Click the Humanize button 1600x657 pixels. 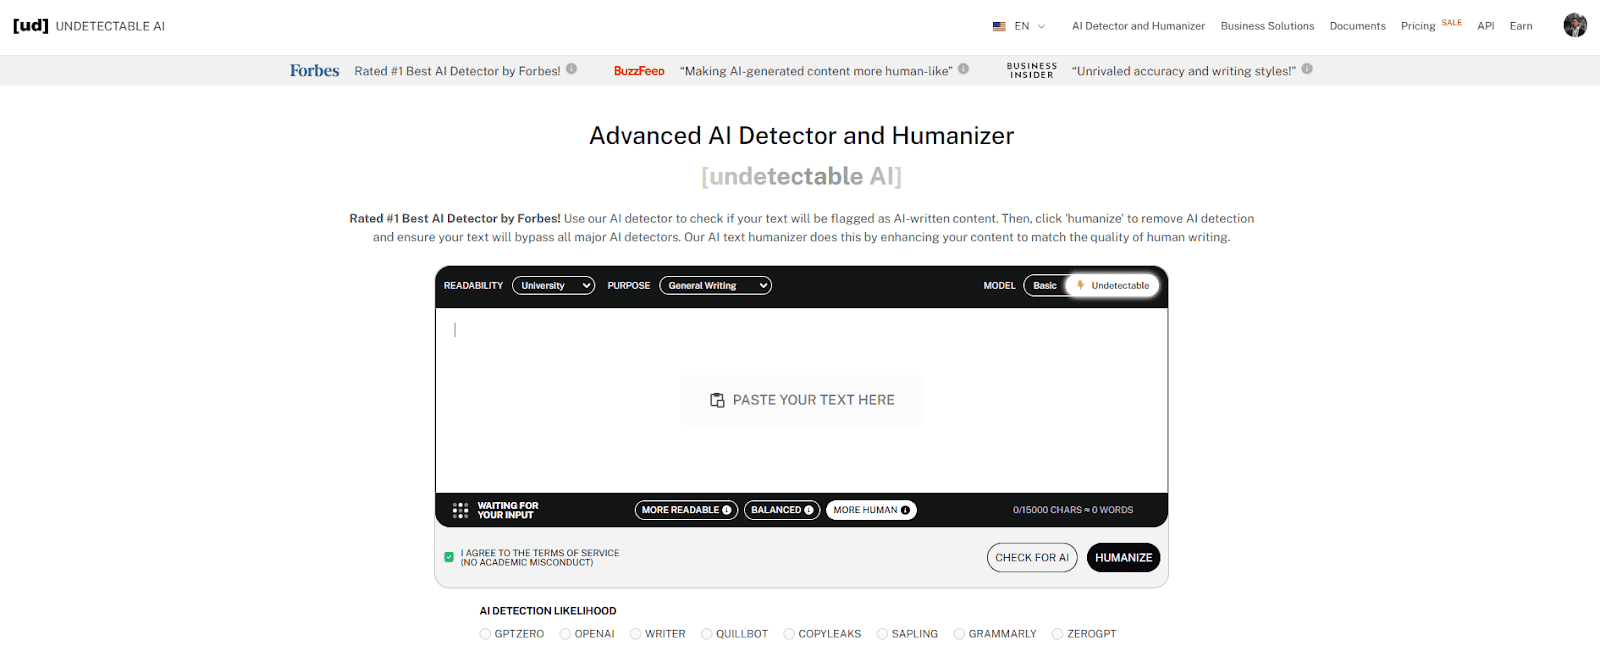tap(1123, 558)
